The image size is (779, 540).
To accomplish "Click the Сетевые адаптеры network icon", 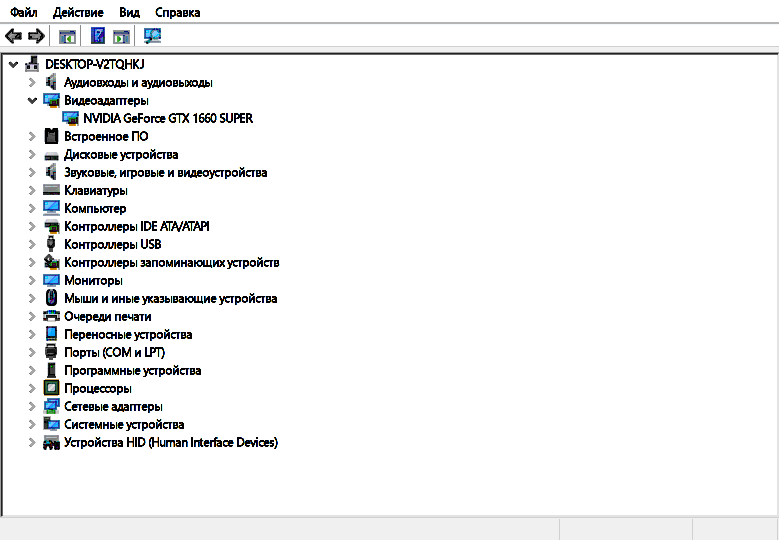I will click(x=52, y=406).
